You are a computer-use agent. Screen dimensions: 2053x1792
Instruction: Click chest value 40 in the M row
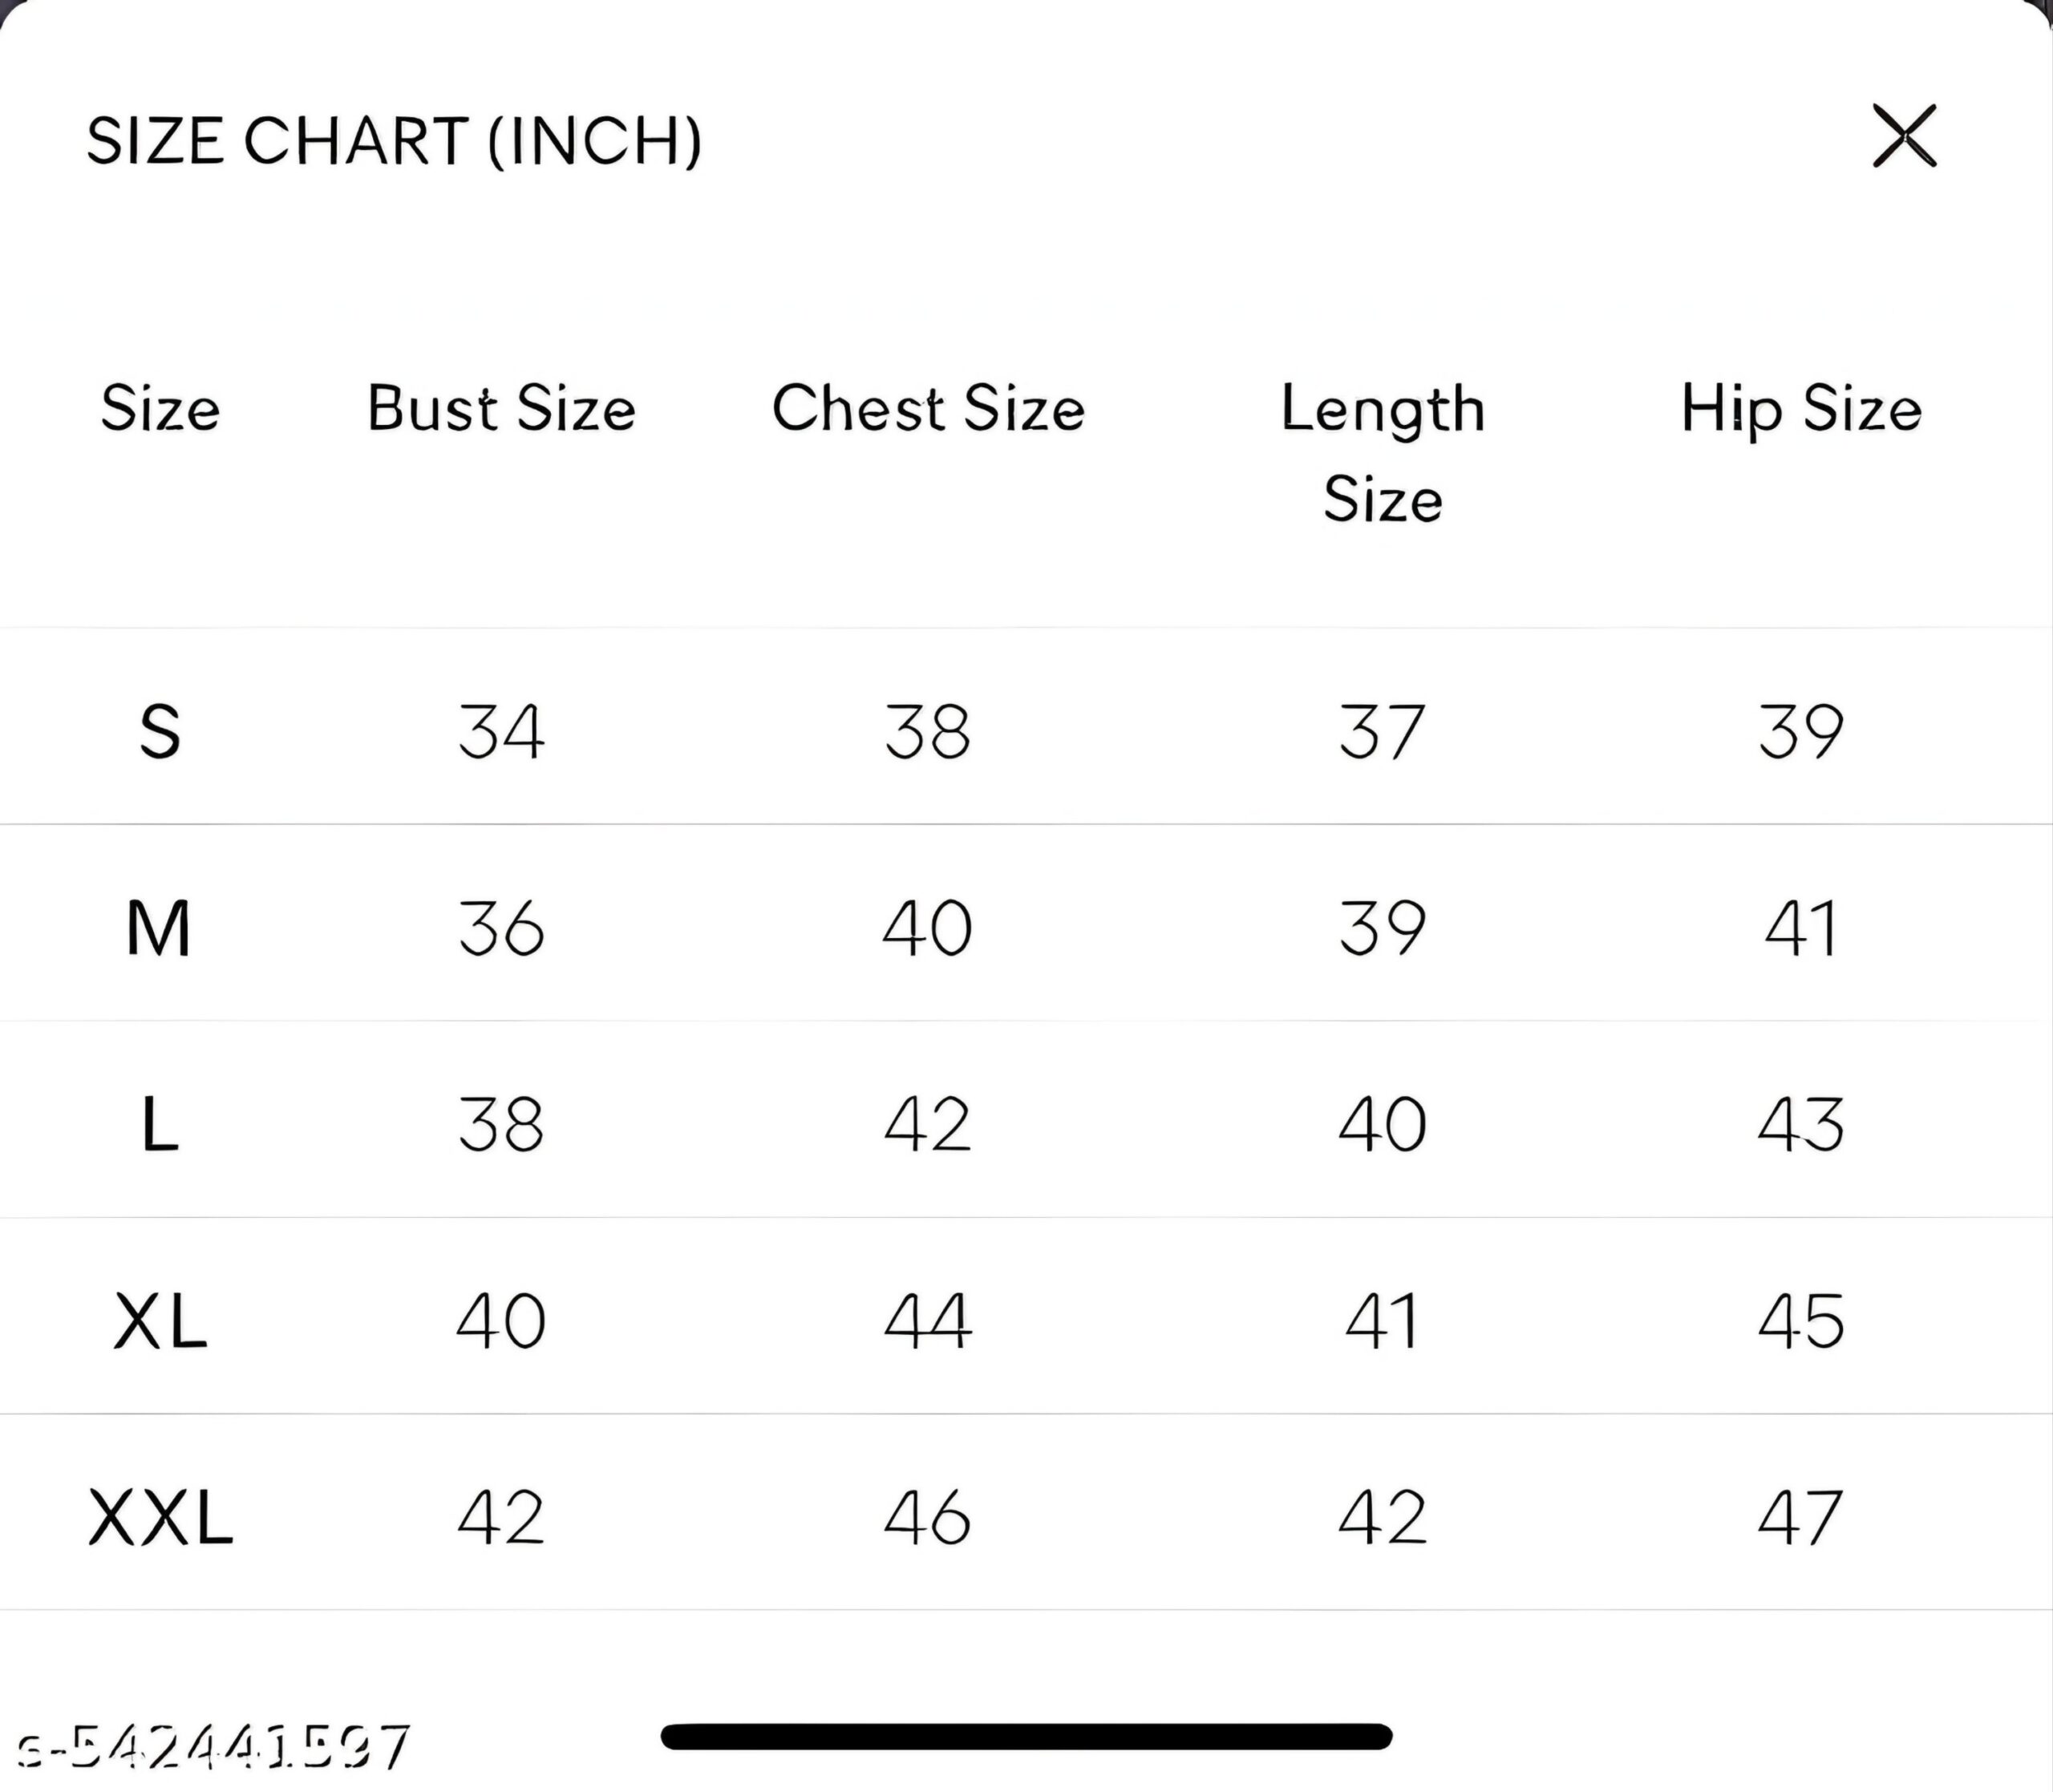pos(927,928)
